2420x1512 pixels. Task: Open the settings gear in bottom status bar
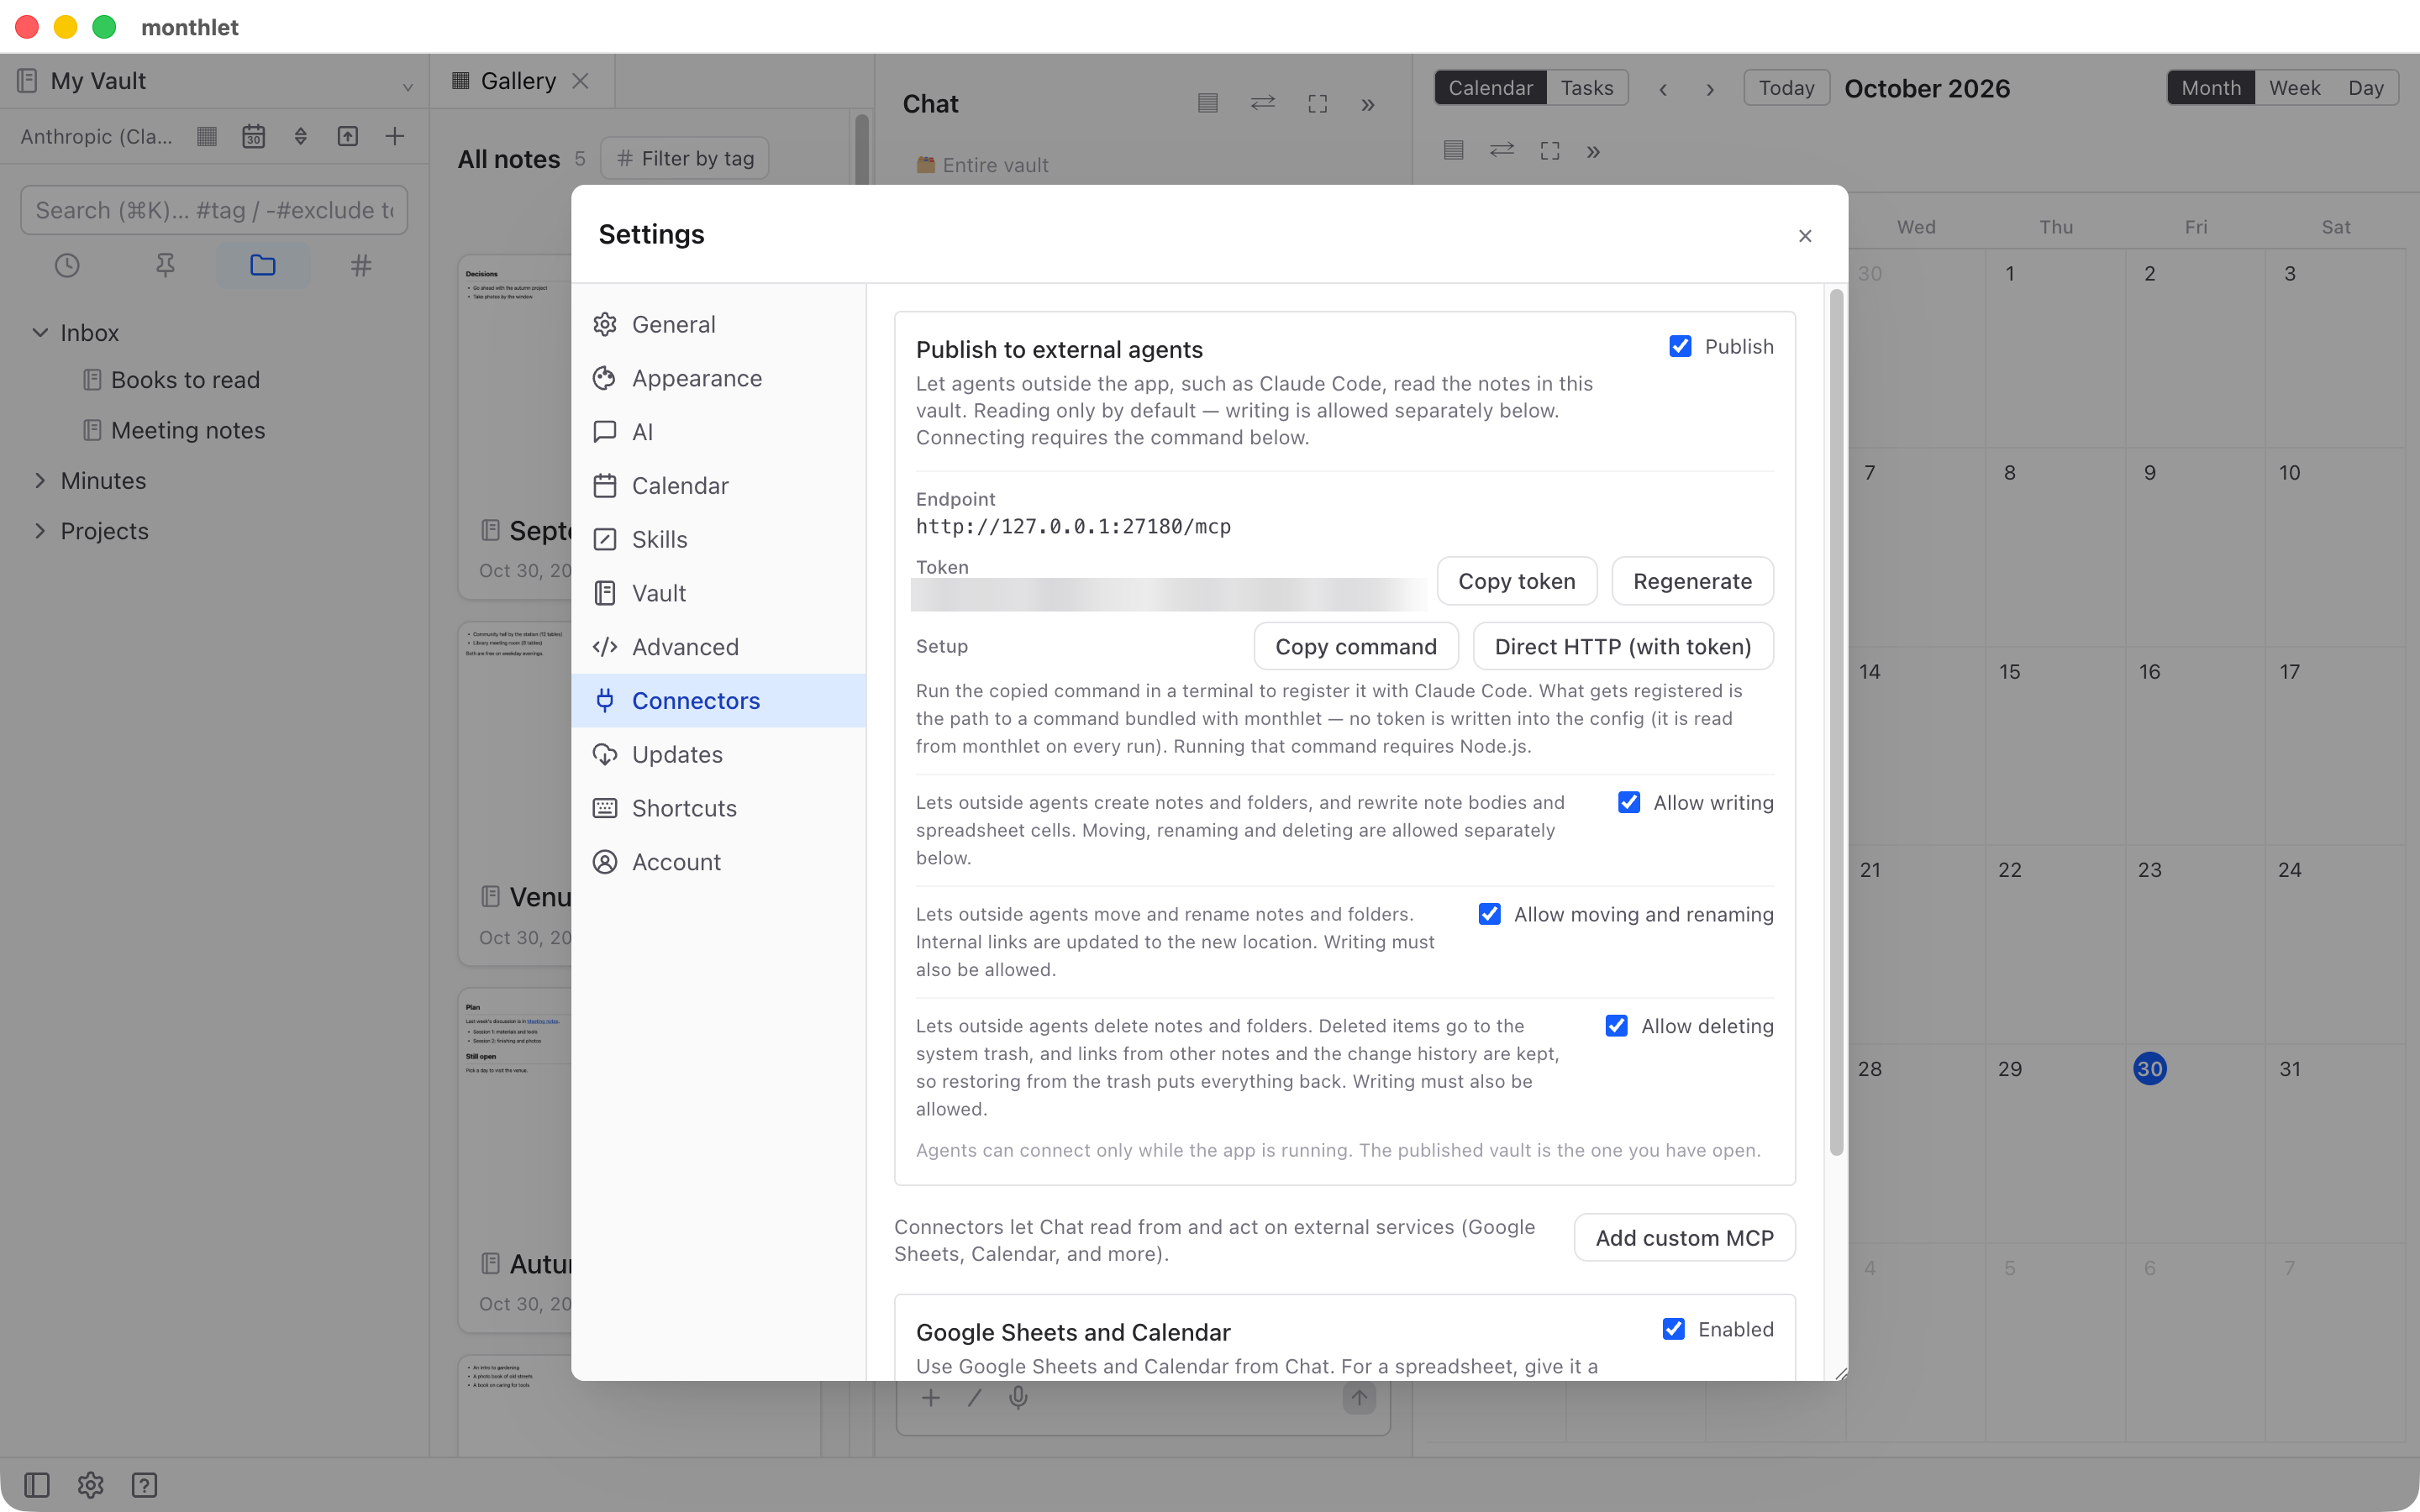(90, 1485)
